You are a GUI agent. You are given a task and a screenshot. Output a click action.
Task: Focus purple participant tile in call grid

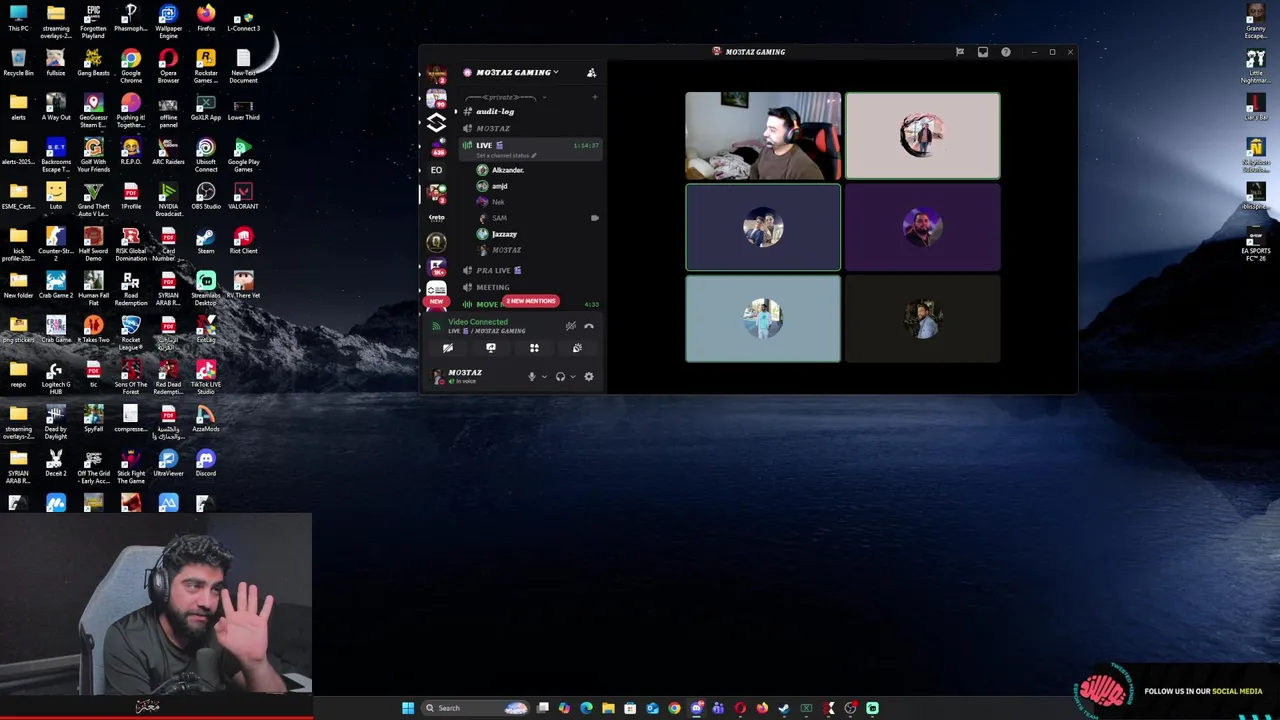pos(922,228)
